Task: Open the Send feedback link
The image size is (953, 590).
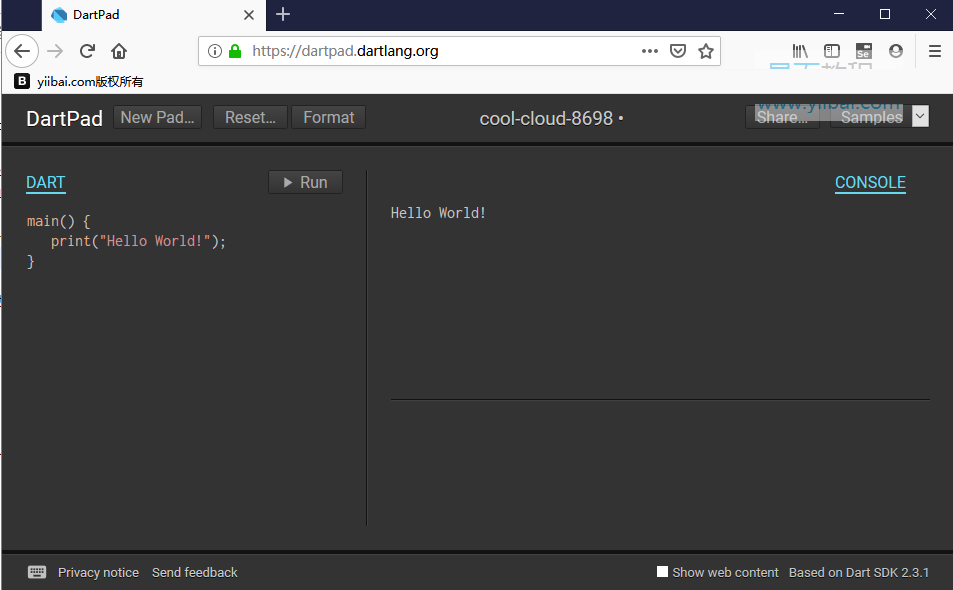Action: [x=194, y=572]
